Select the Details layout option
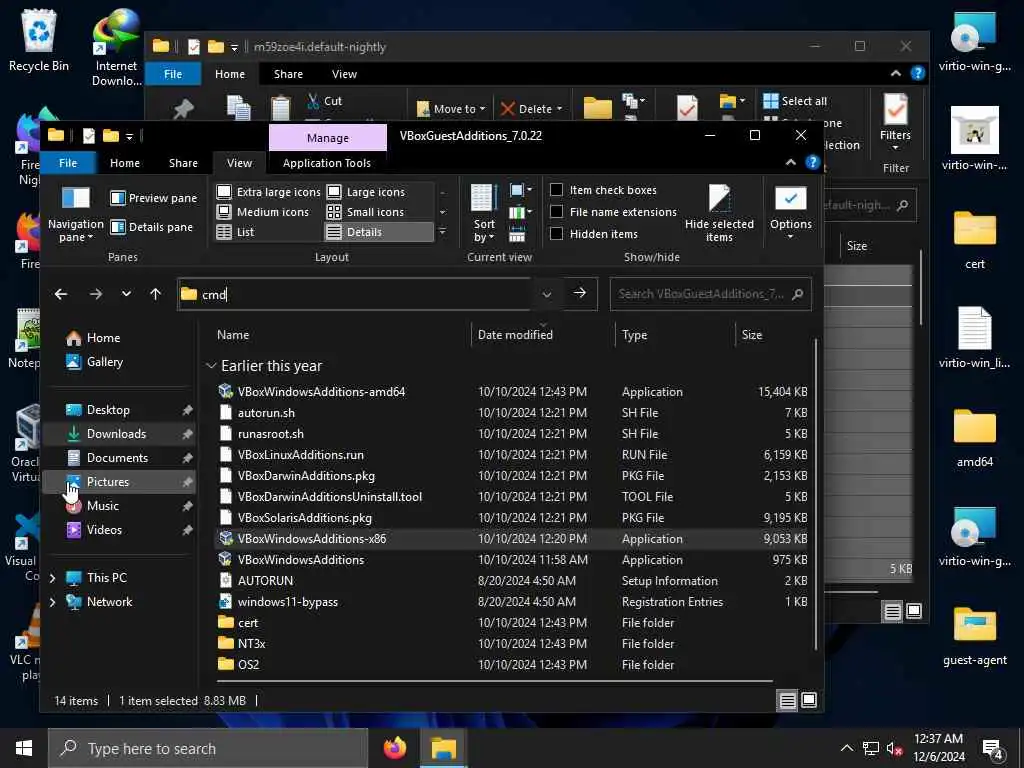The width and height of the screenshot is (1024, 768). coord(378,232)
